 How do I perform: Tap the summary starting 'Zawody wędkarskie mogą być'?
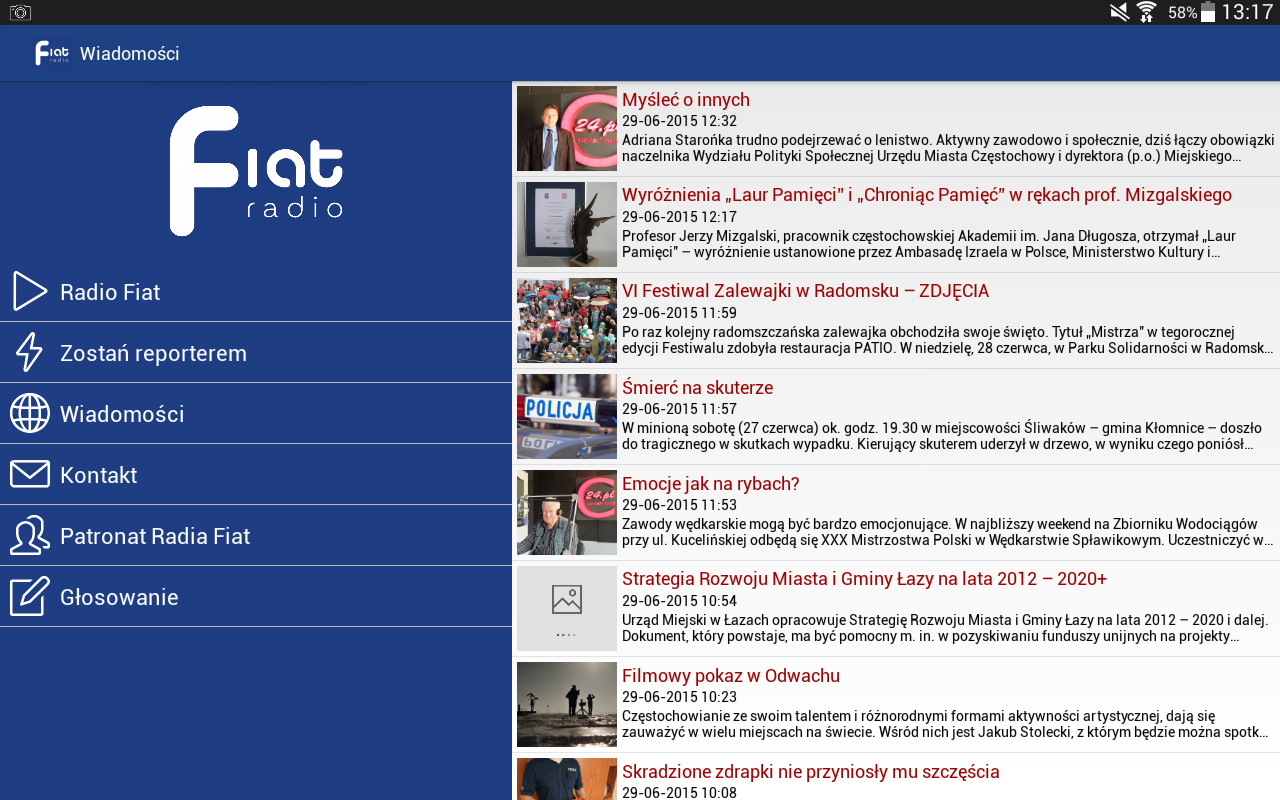coord(948,532)
